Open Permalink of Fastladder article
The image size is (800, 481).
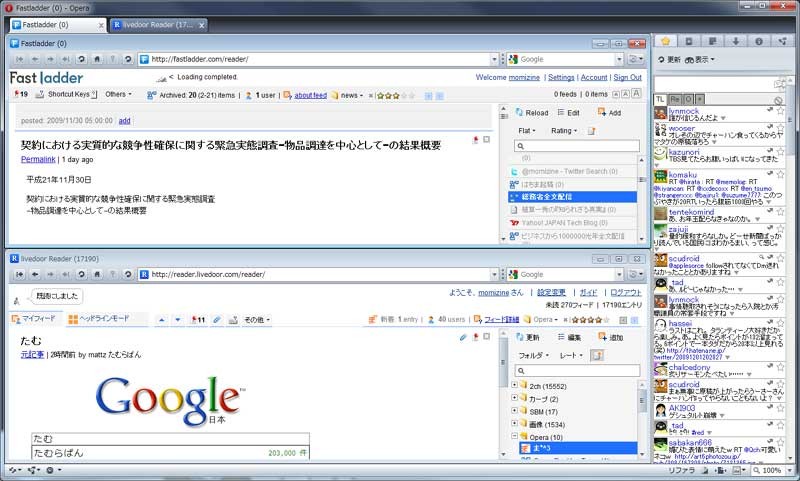point(38,159)
